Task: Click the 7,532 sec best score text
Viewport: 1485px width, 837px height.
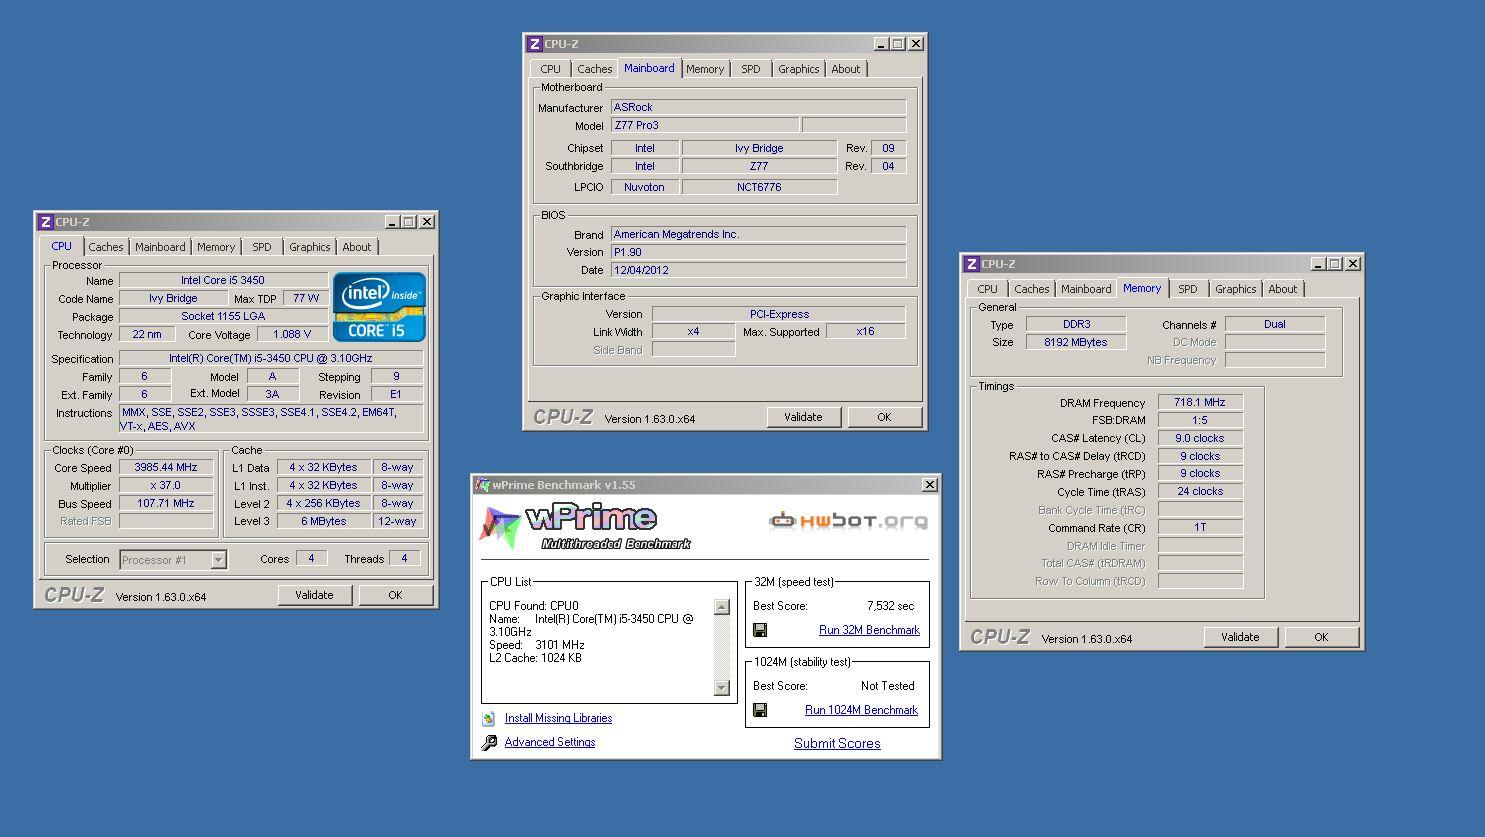Action: (890, 606)
